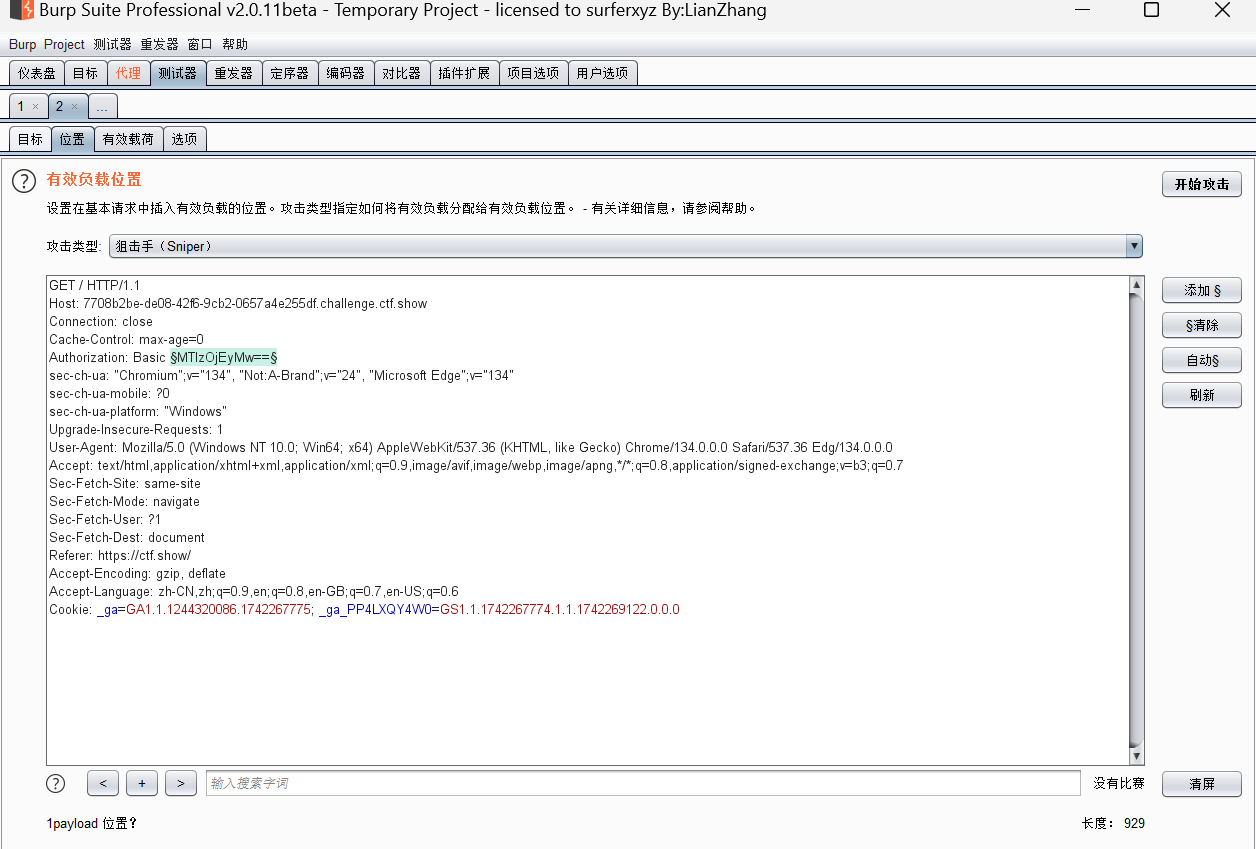Select the 测试器 main tab
Screen dimensions: 1256x849
click(x=177, y=73)
